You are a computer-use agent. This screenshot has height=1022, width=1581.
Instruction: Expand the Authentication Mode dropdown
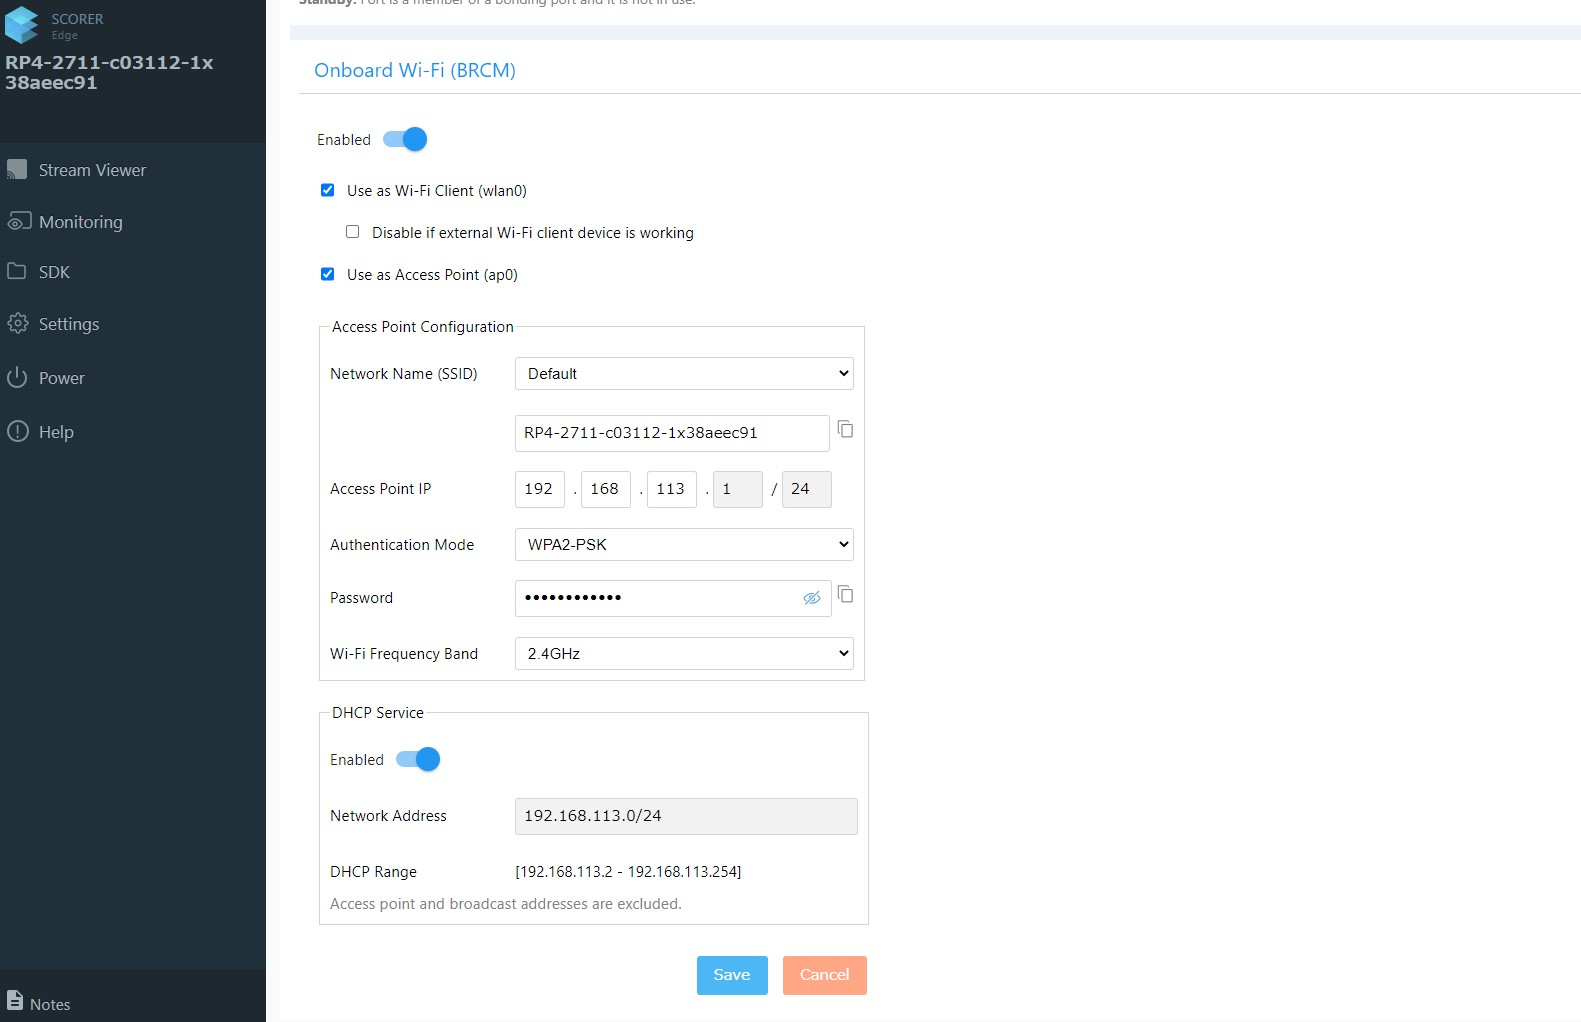pos(684,545)
